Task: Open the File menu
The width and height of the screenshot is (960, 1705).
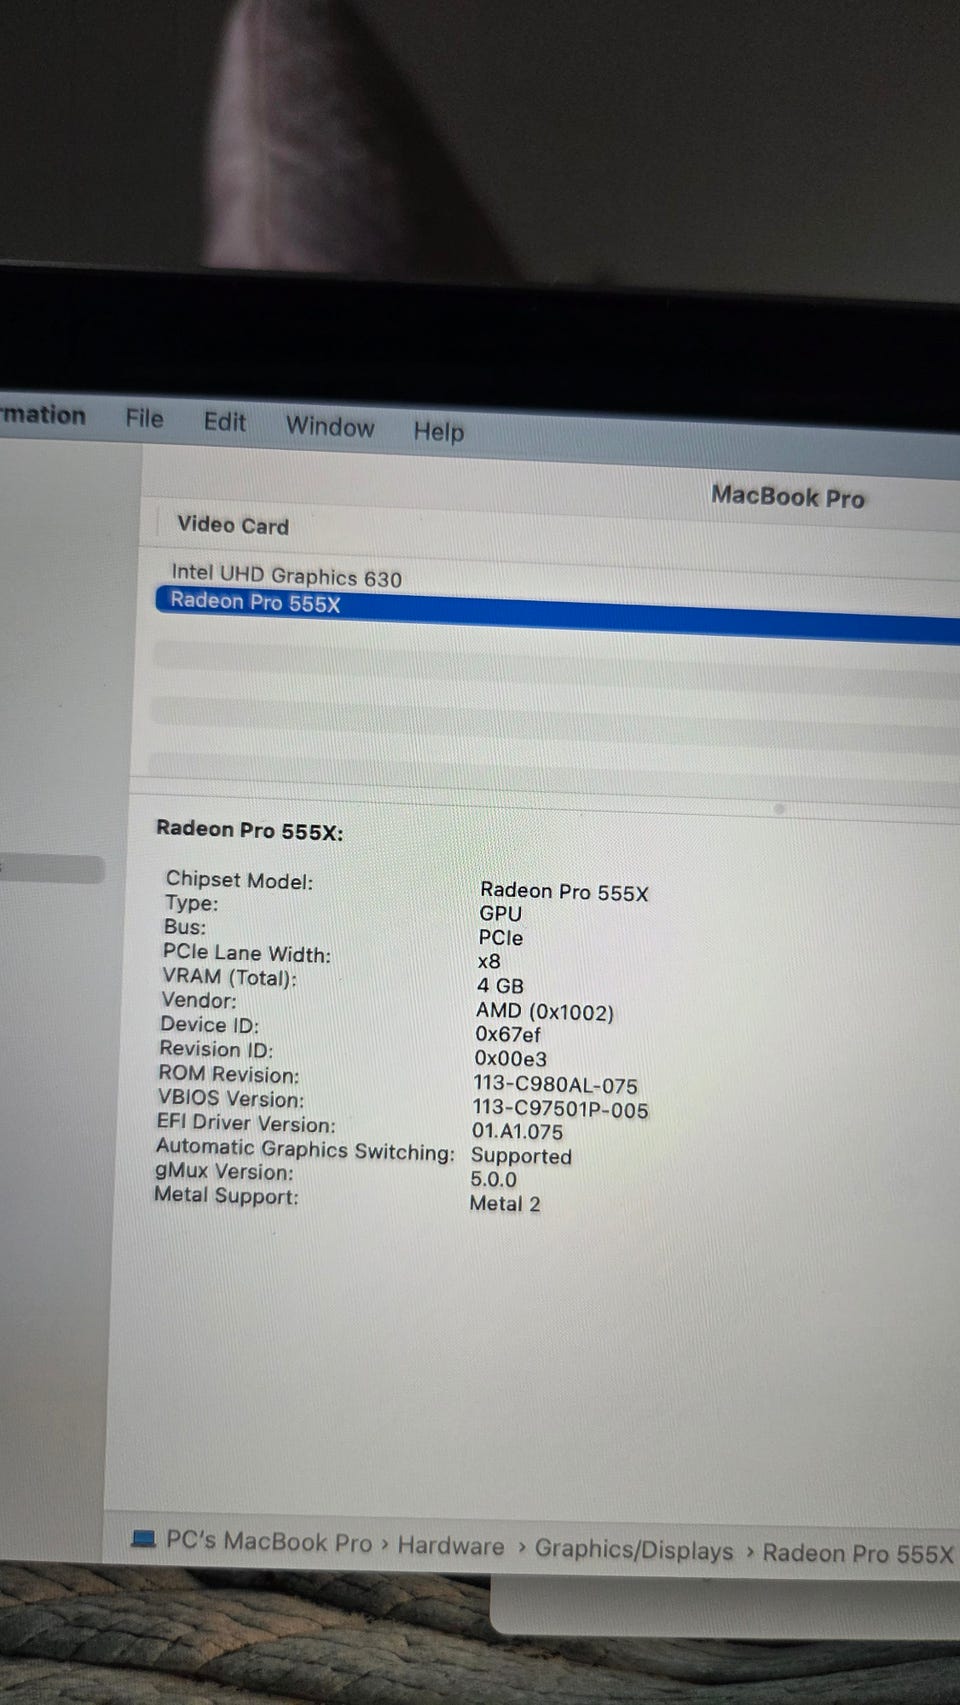Action: coord(144,418)
